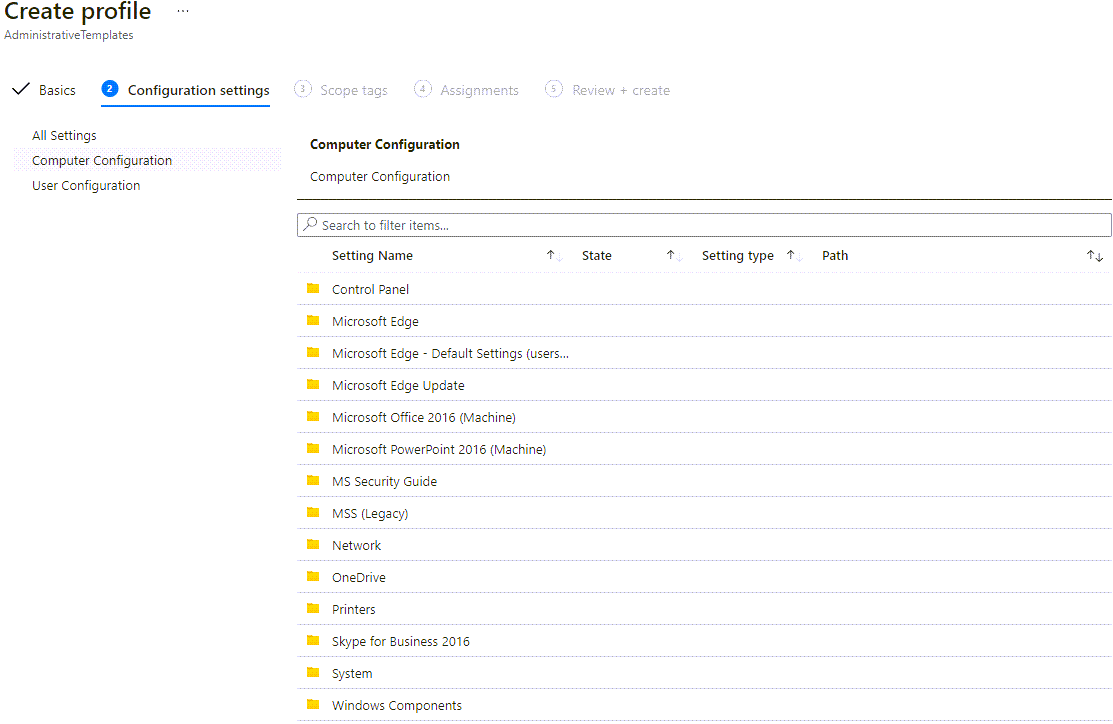Click the search magnifier icon
1113x724 pixels.
click(310, 224)
